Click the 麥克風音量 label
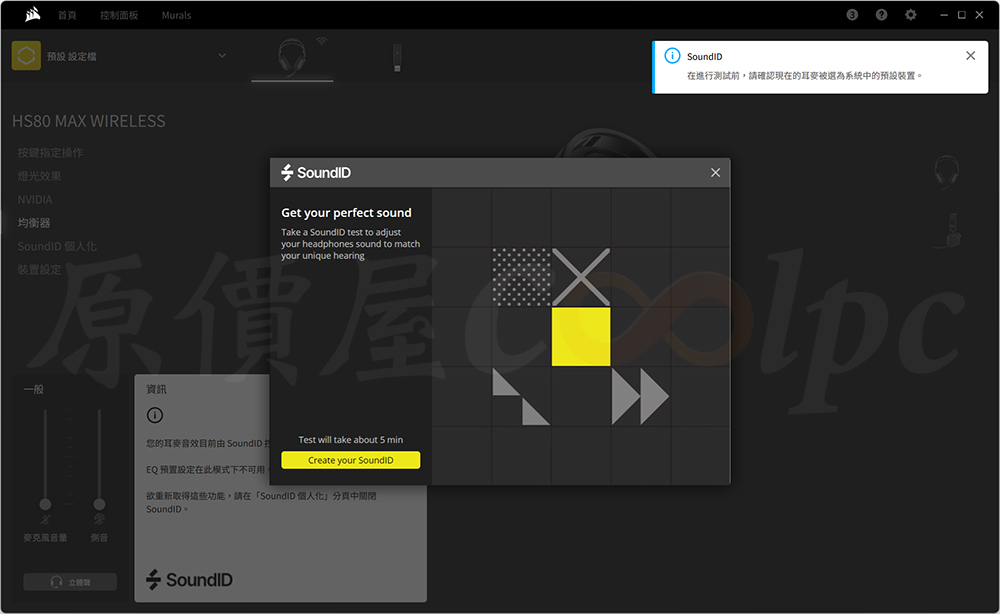 tap(45, 538)
